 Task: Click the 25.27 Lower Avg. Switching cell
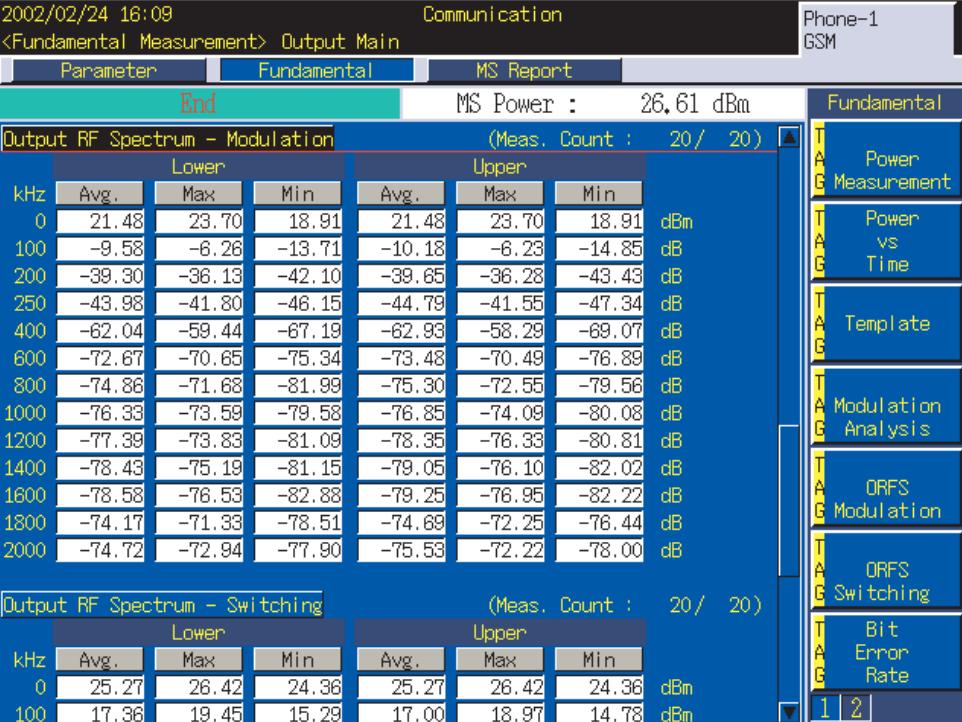pyautogui.click(x=100, y=687)
